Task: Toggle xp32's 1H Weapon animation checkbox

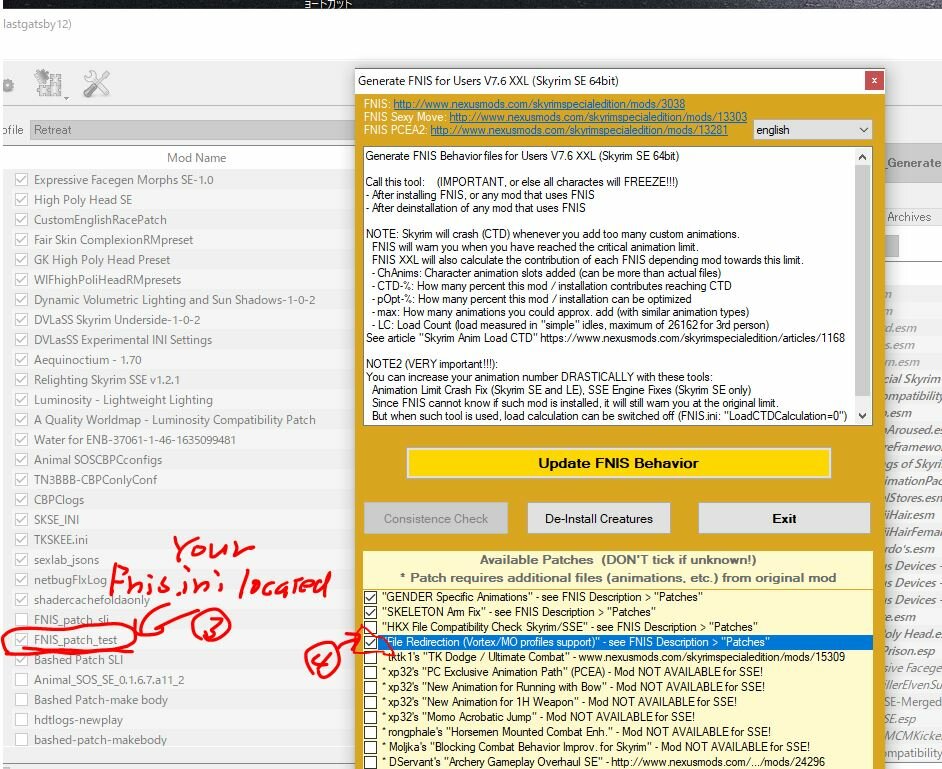Action: [371, 702]
